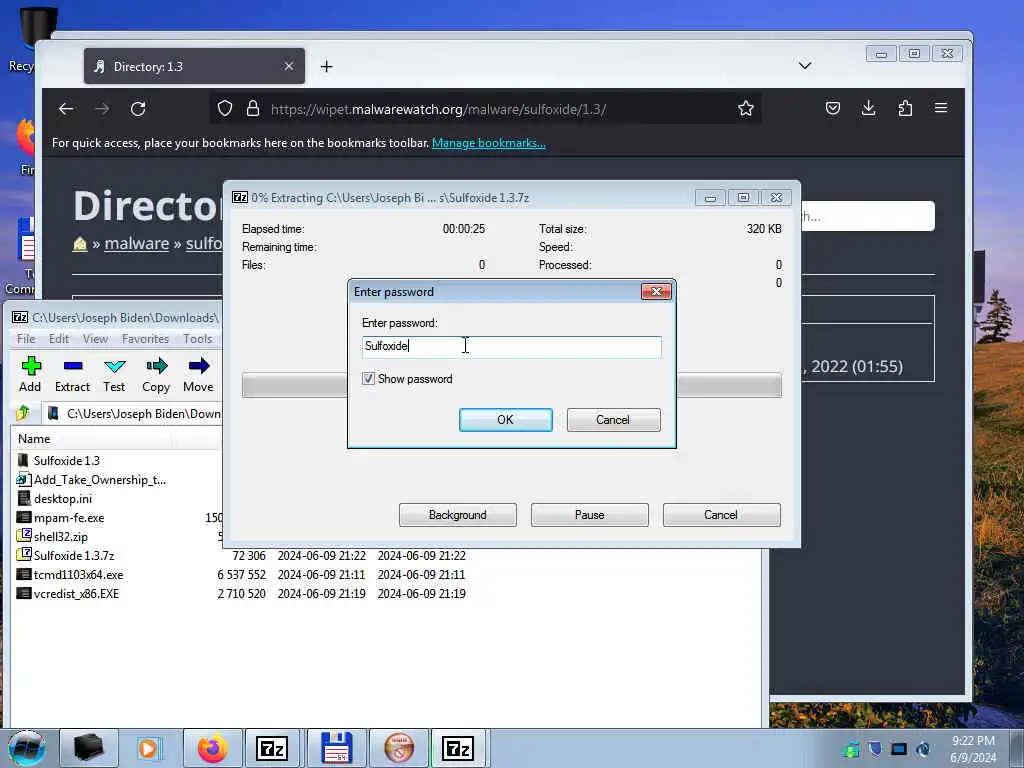Viewport: 1024px width, 768px height.
Task: Open the File menu in 7-Zip
Action: [26, 339]
